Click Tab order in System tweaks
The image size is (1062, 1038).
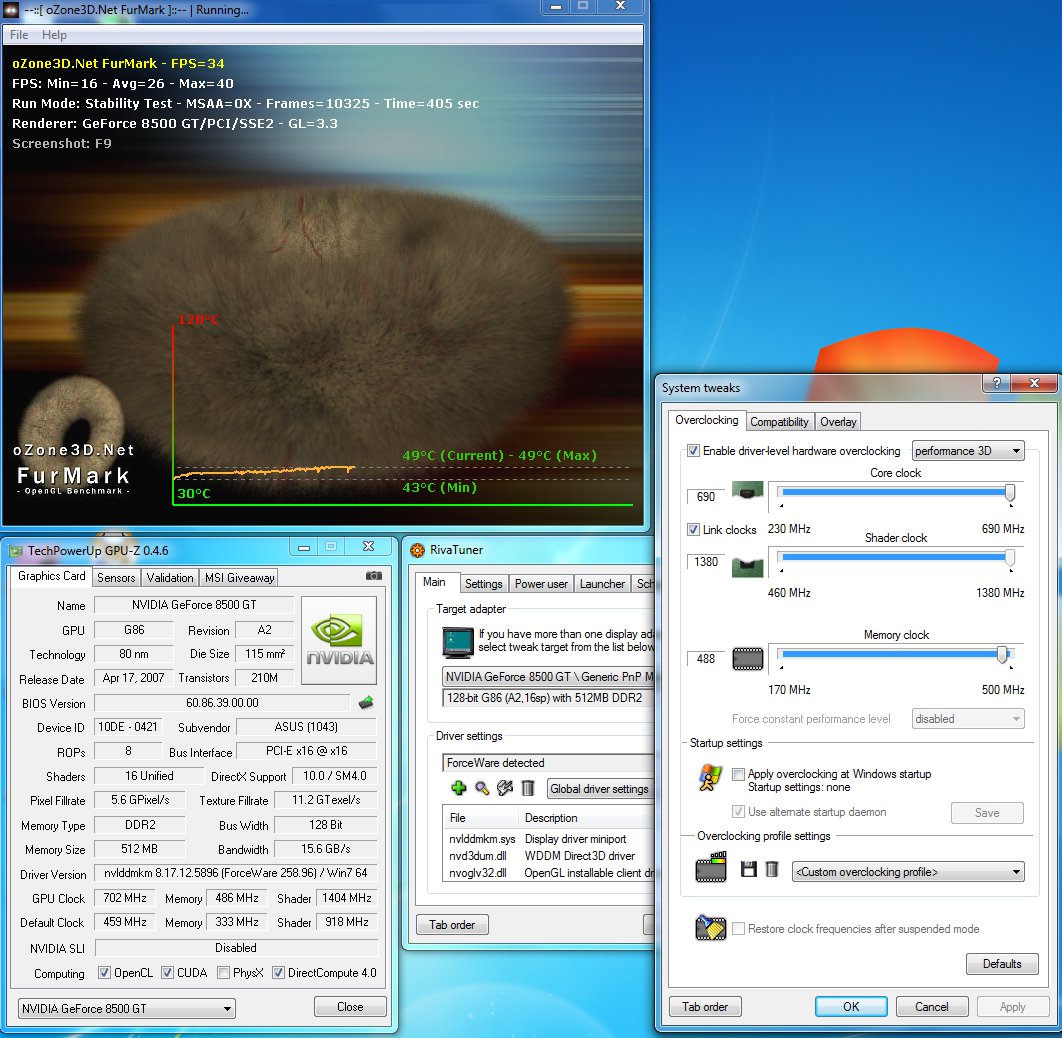coord(704,1006)
